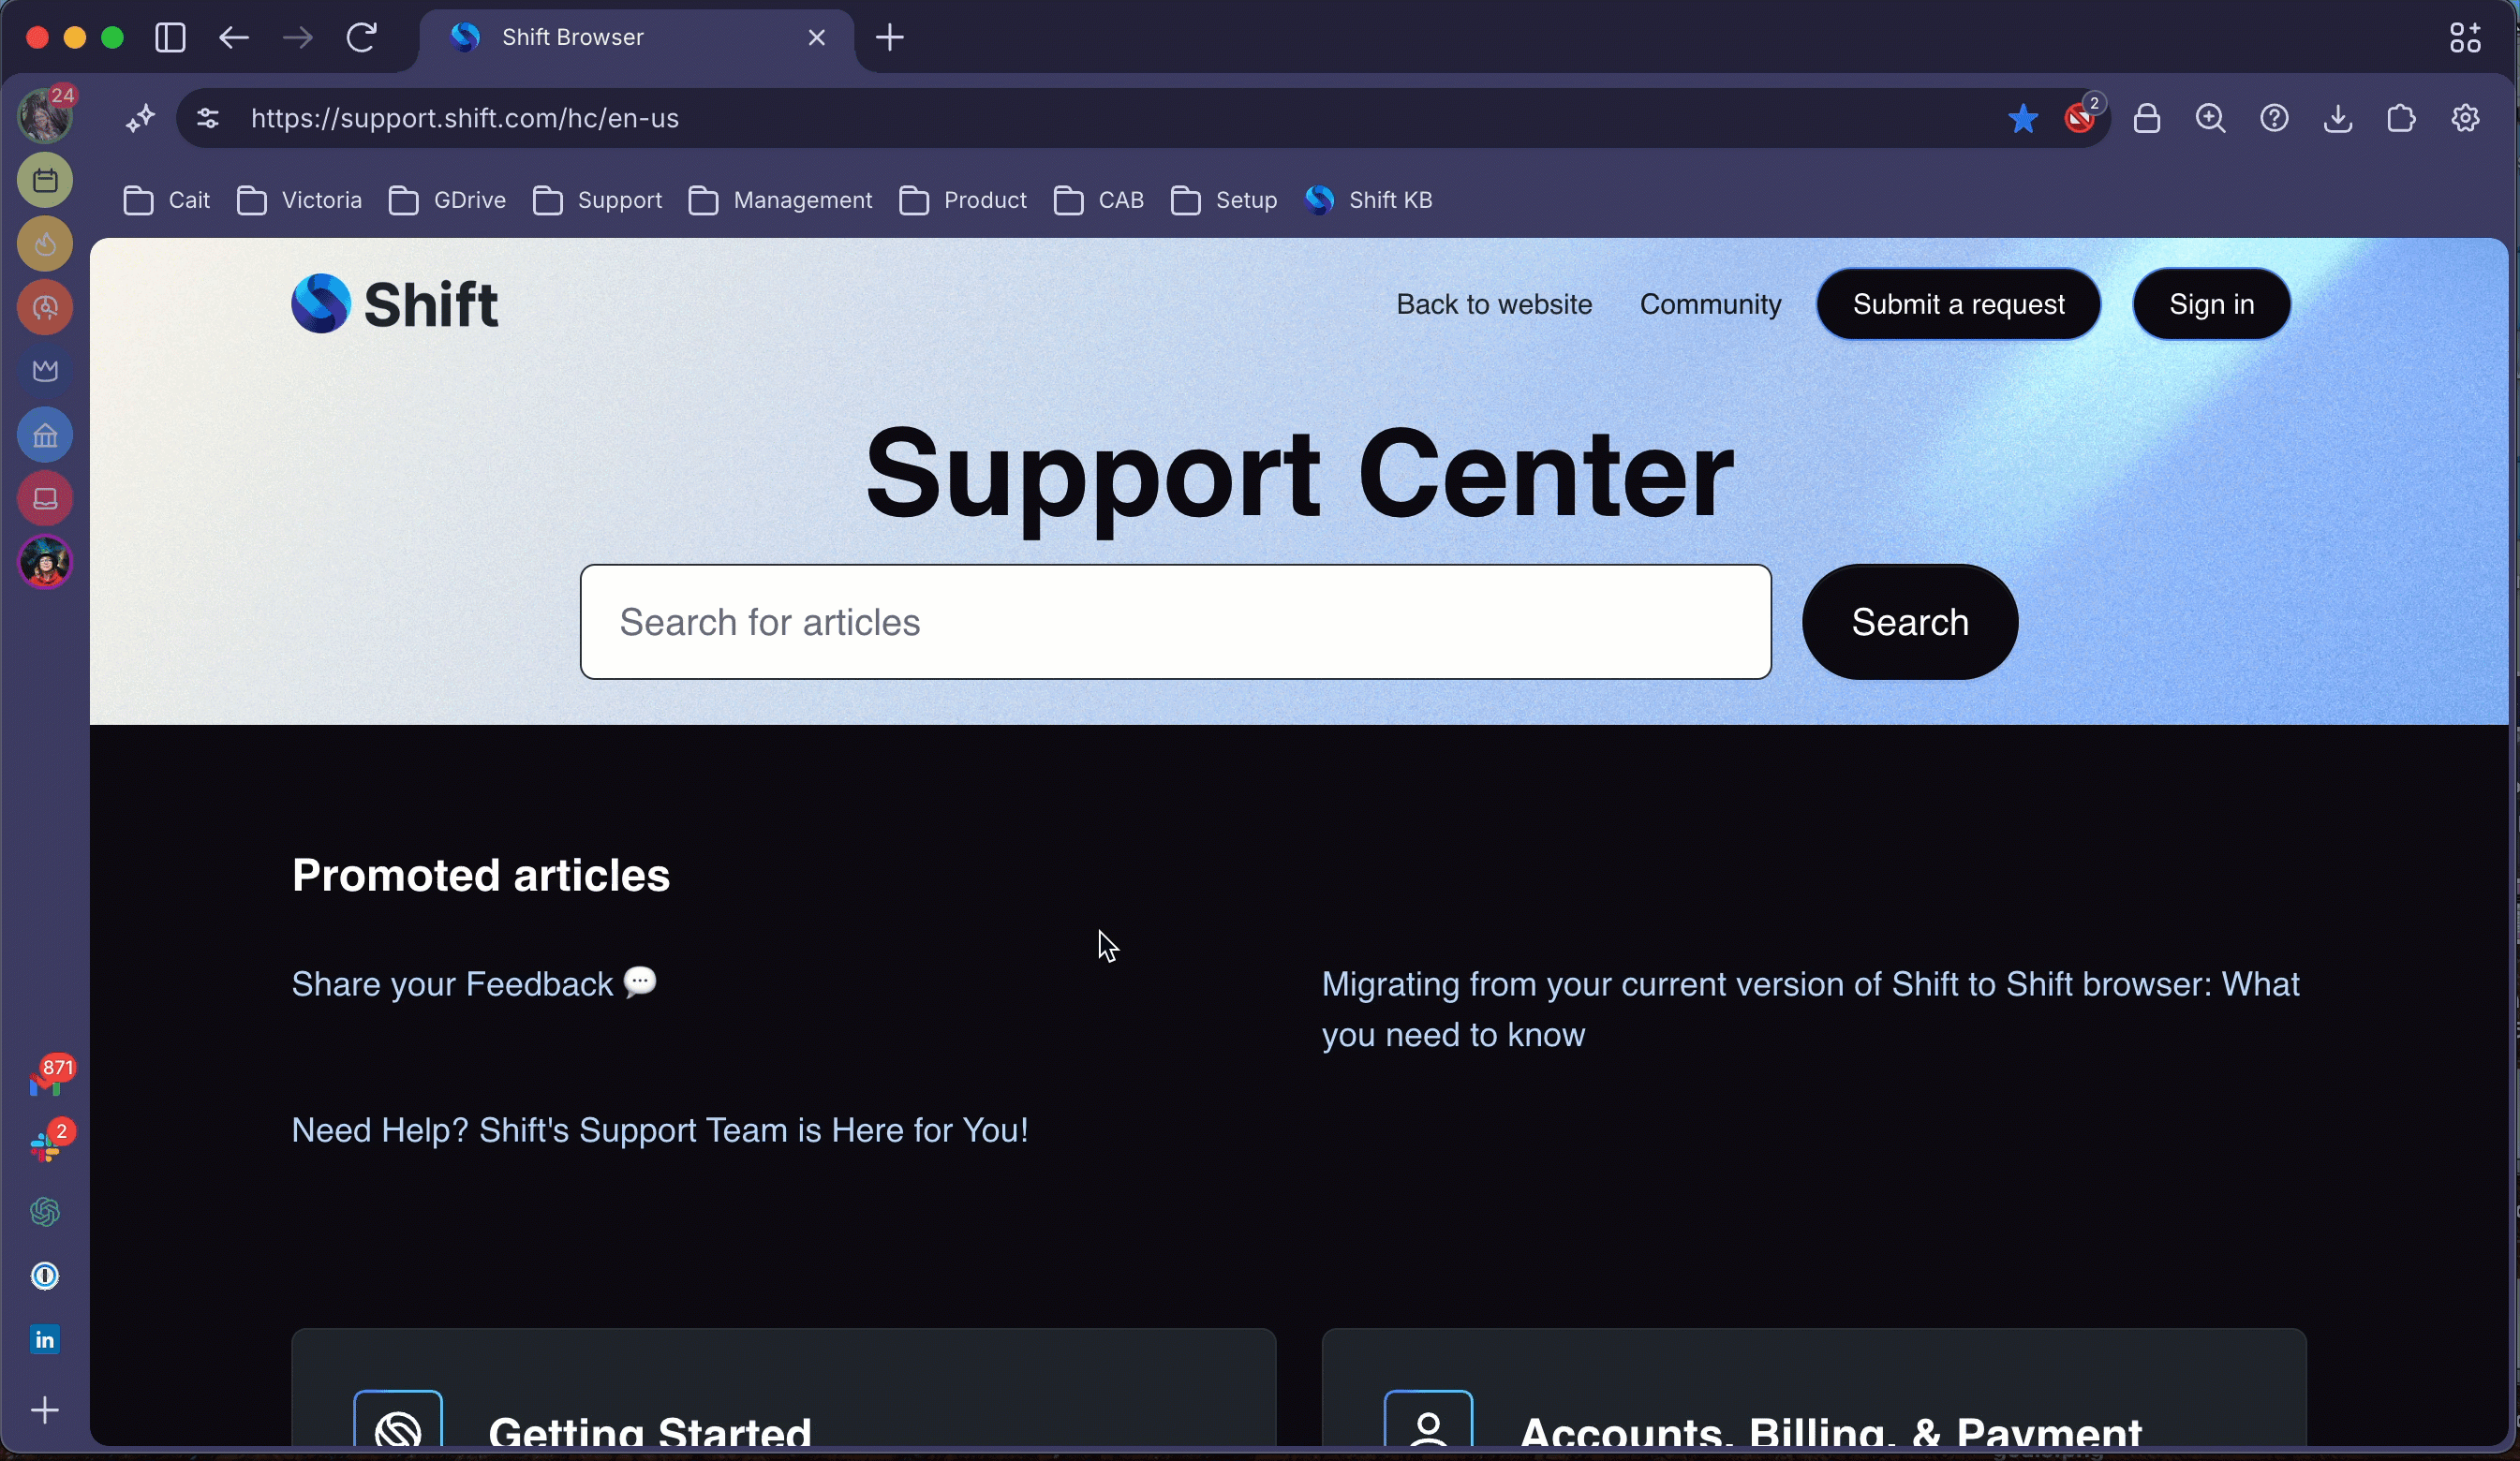
Task: Click the Accounts person icon
Action: coord(1428,1420)
